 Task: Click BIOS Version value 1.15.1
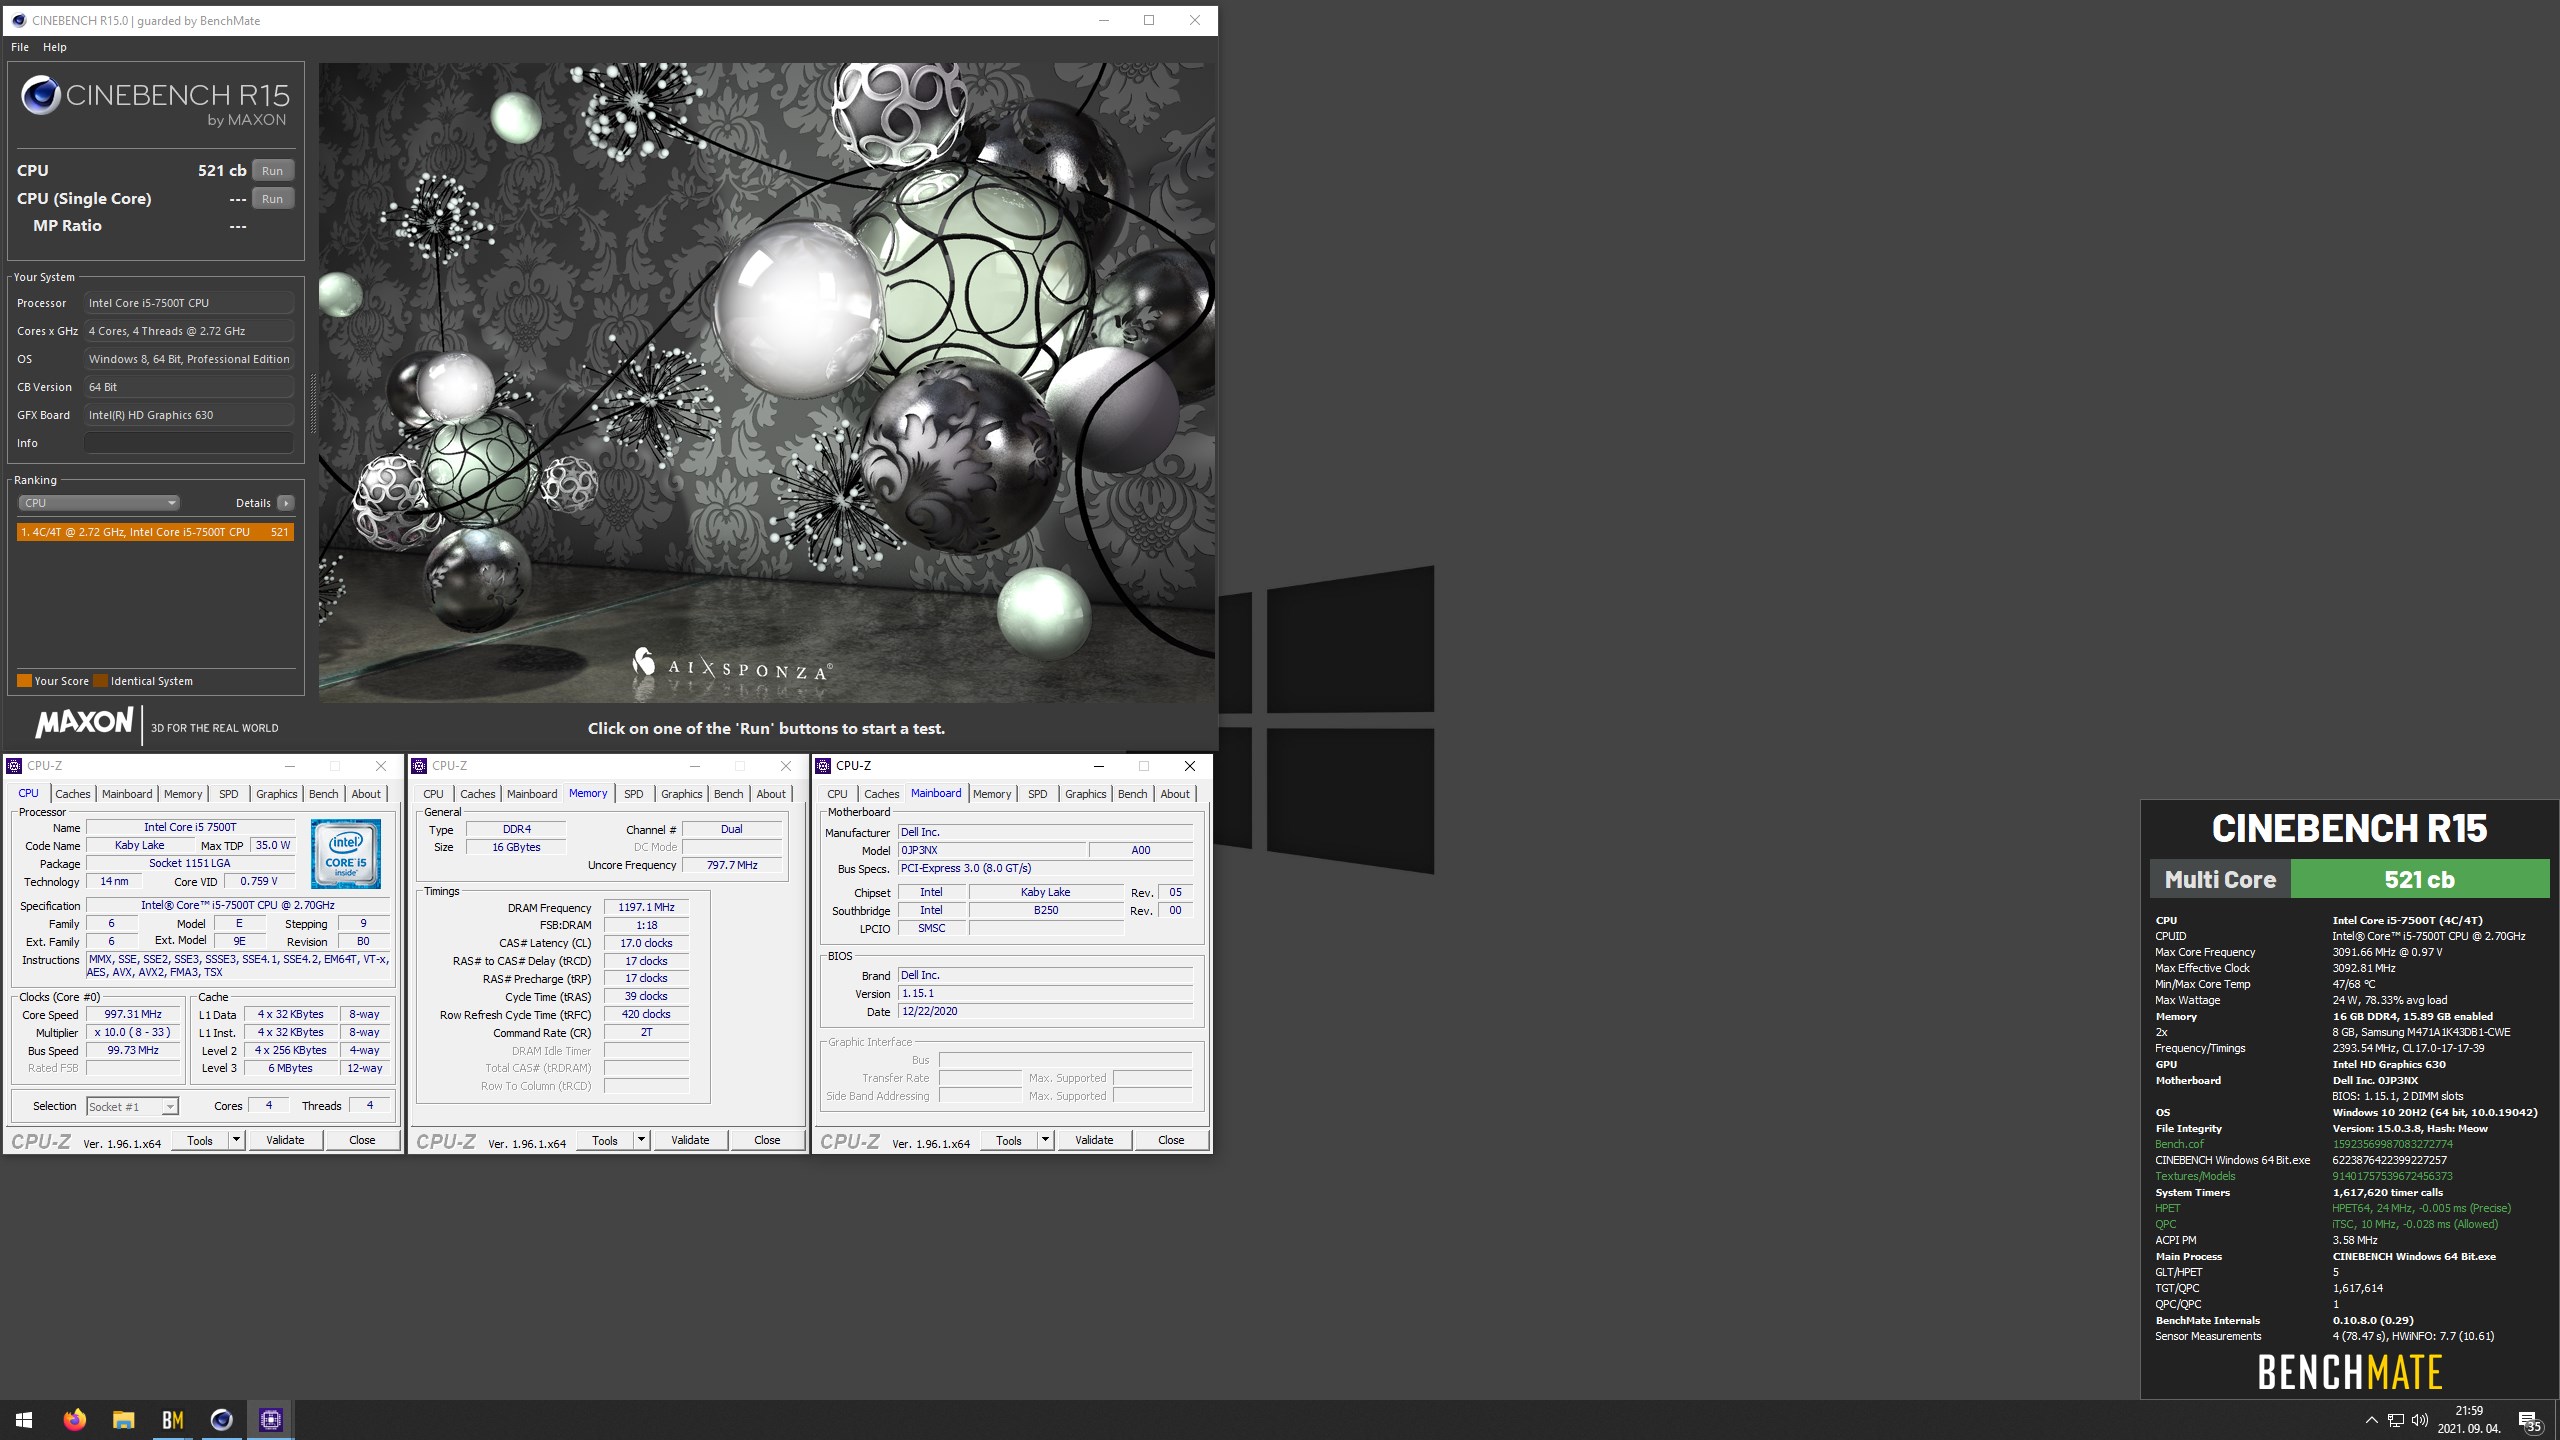point(1045,994)
